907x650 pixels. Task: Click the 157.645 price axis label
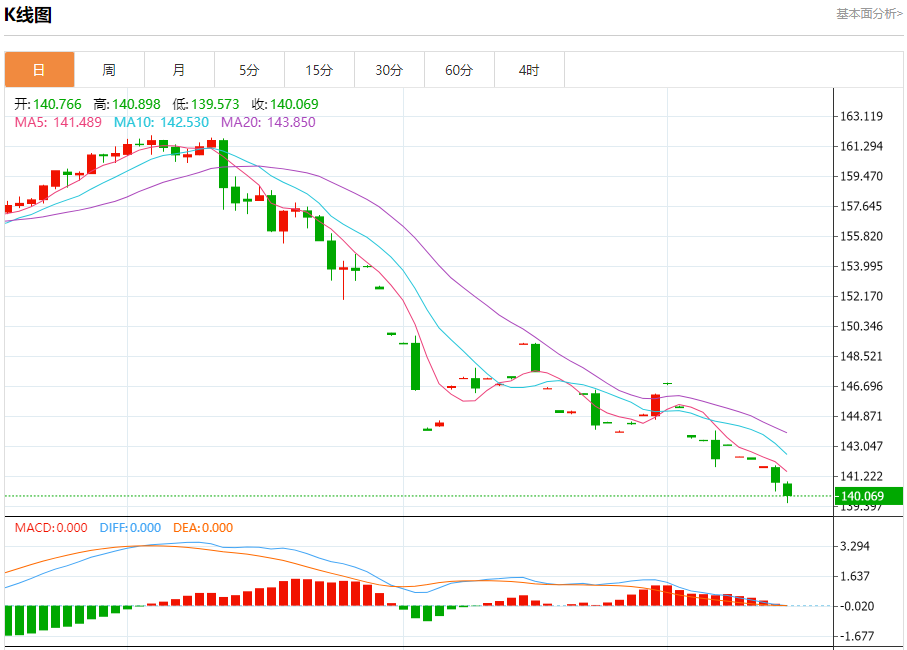(861, 206)
